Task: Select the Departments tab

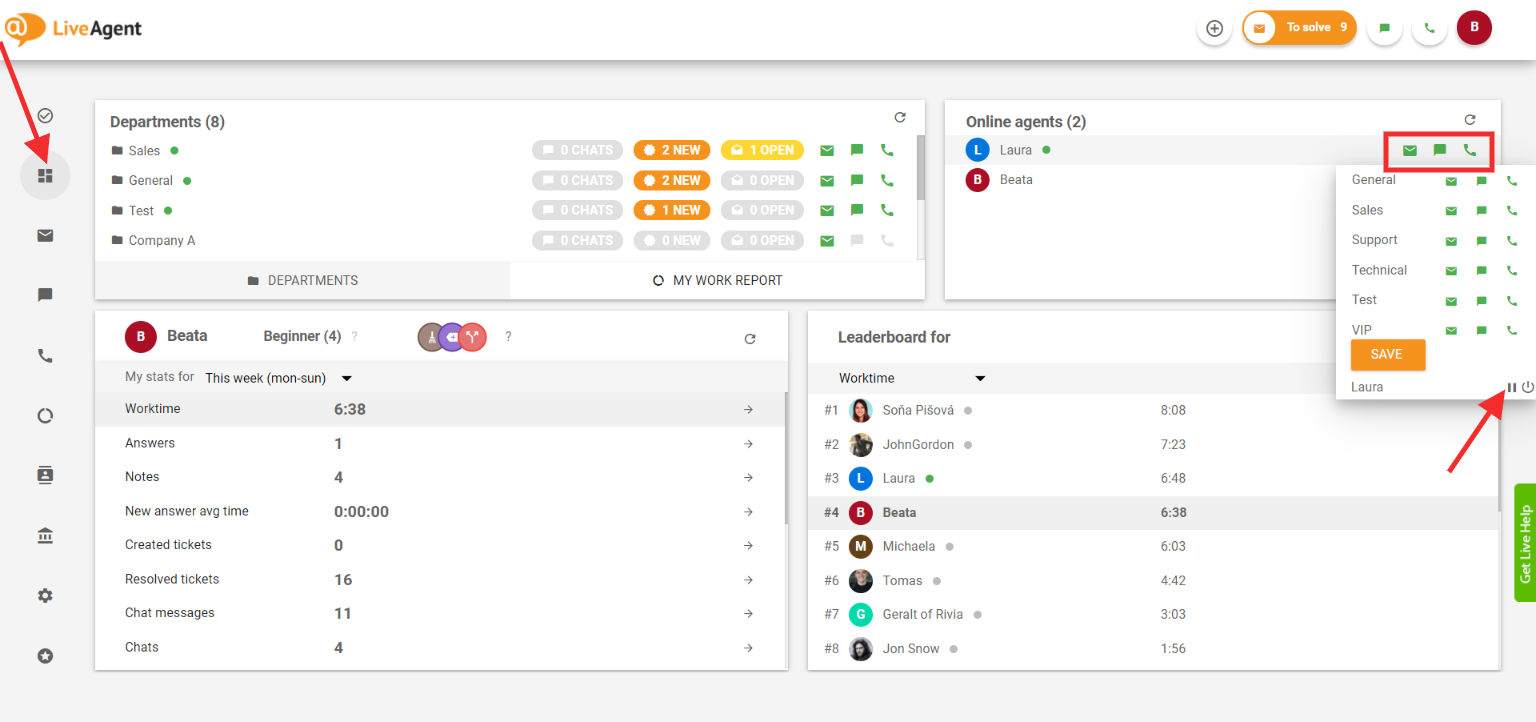Action: click(x=302, y=281)
